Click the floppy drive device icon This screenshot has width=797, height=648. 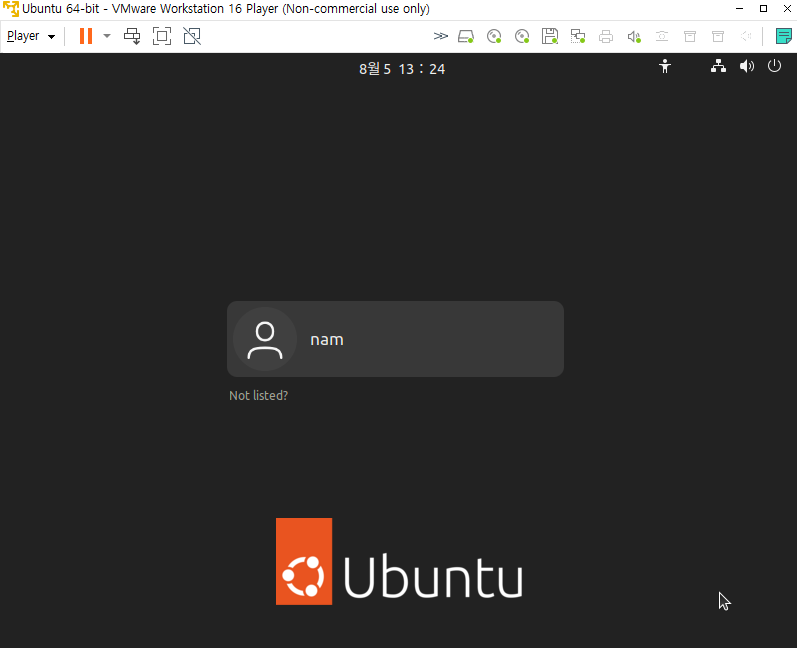click(x=550, y=37)
